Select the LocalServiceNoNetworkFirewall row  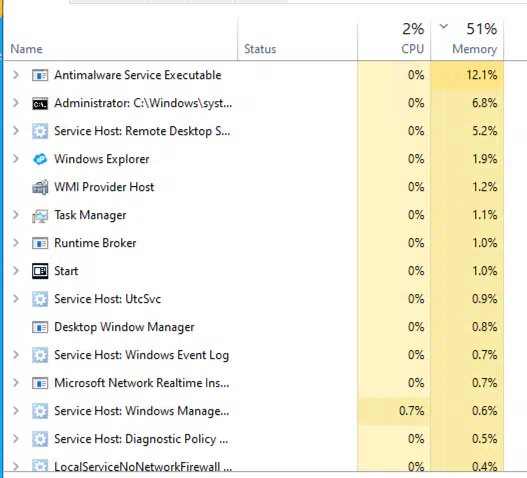point(253,466)
